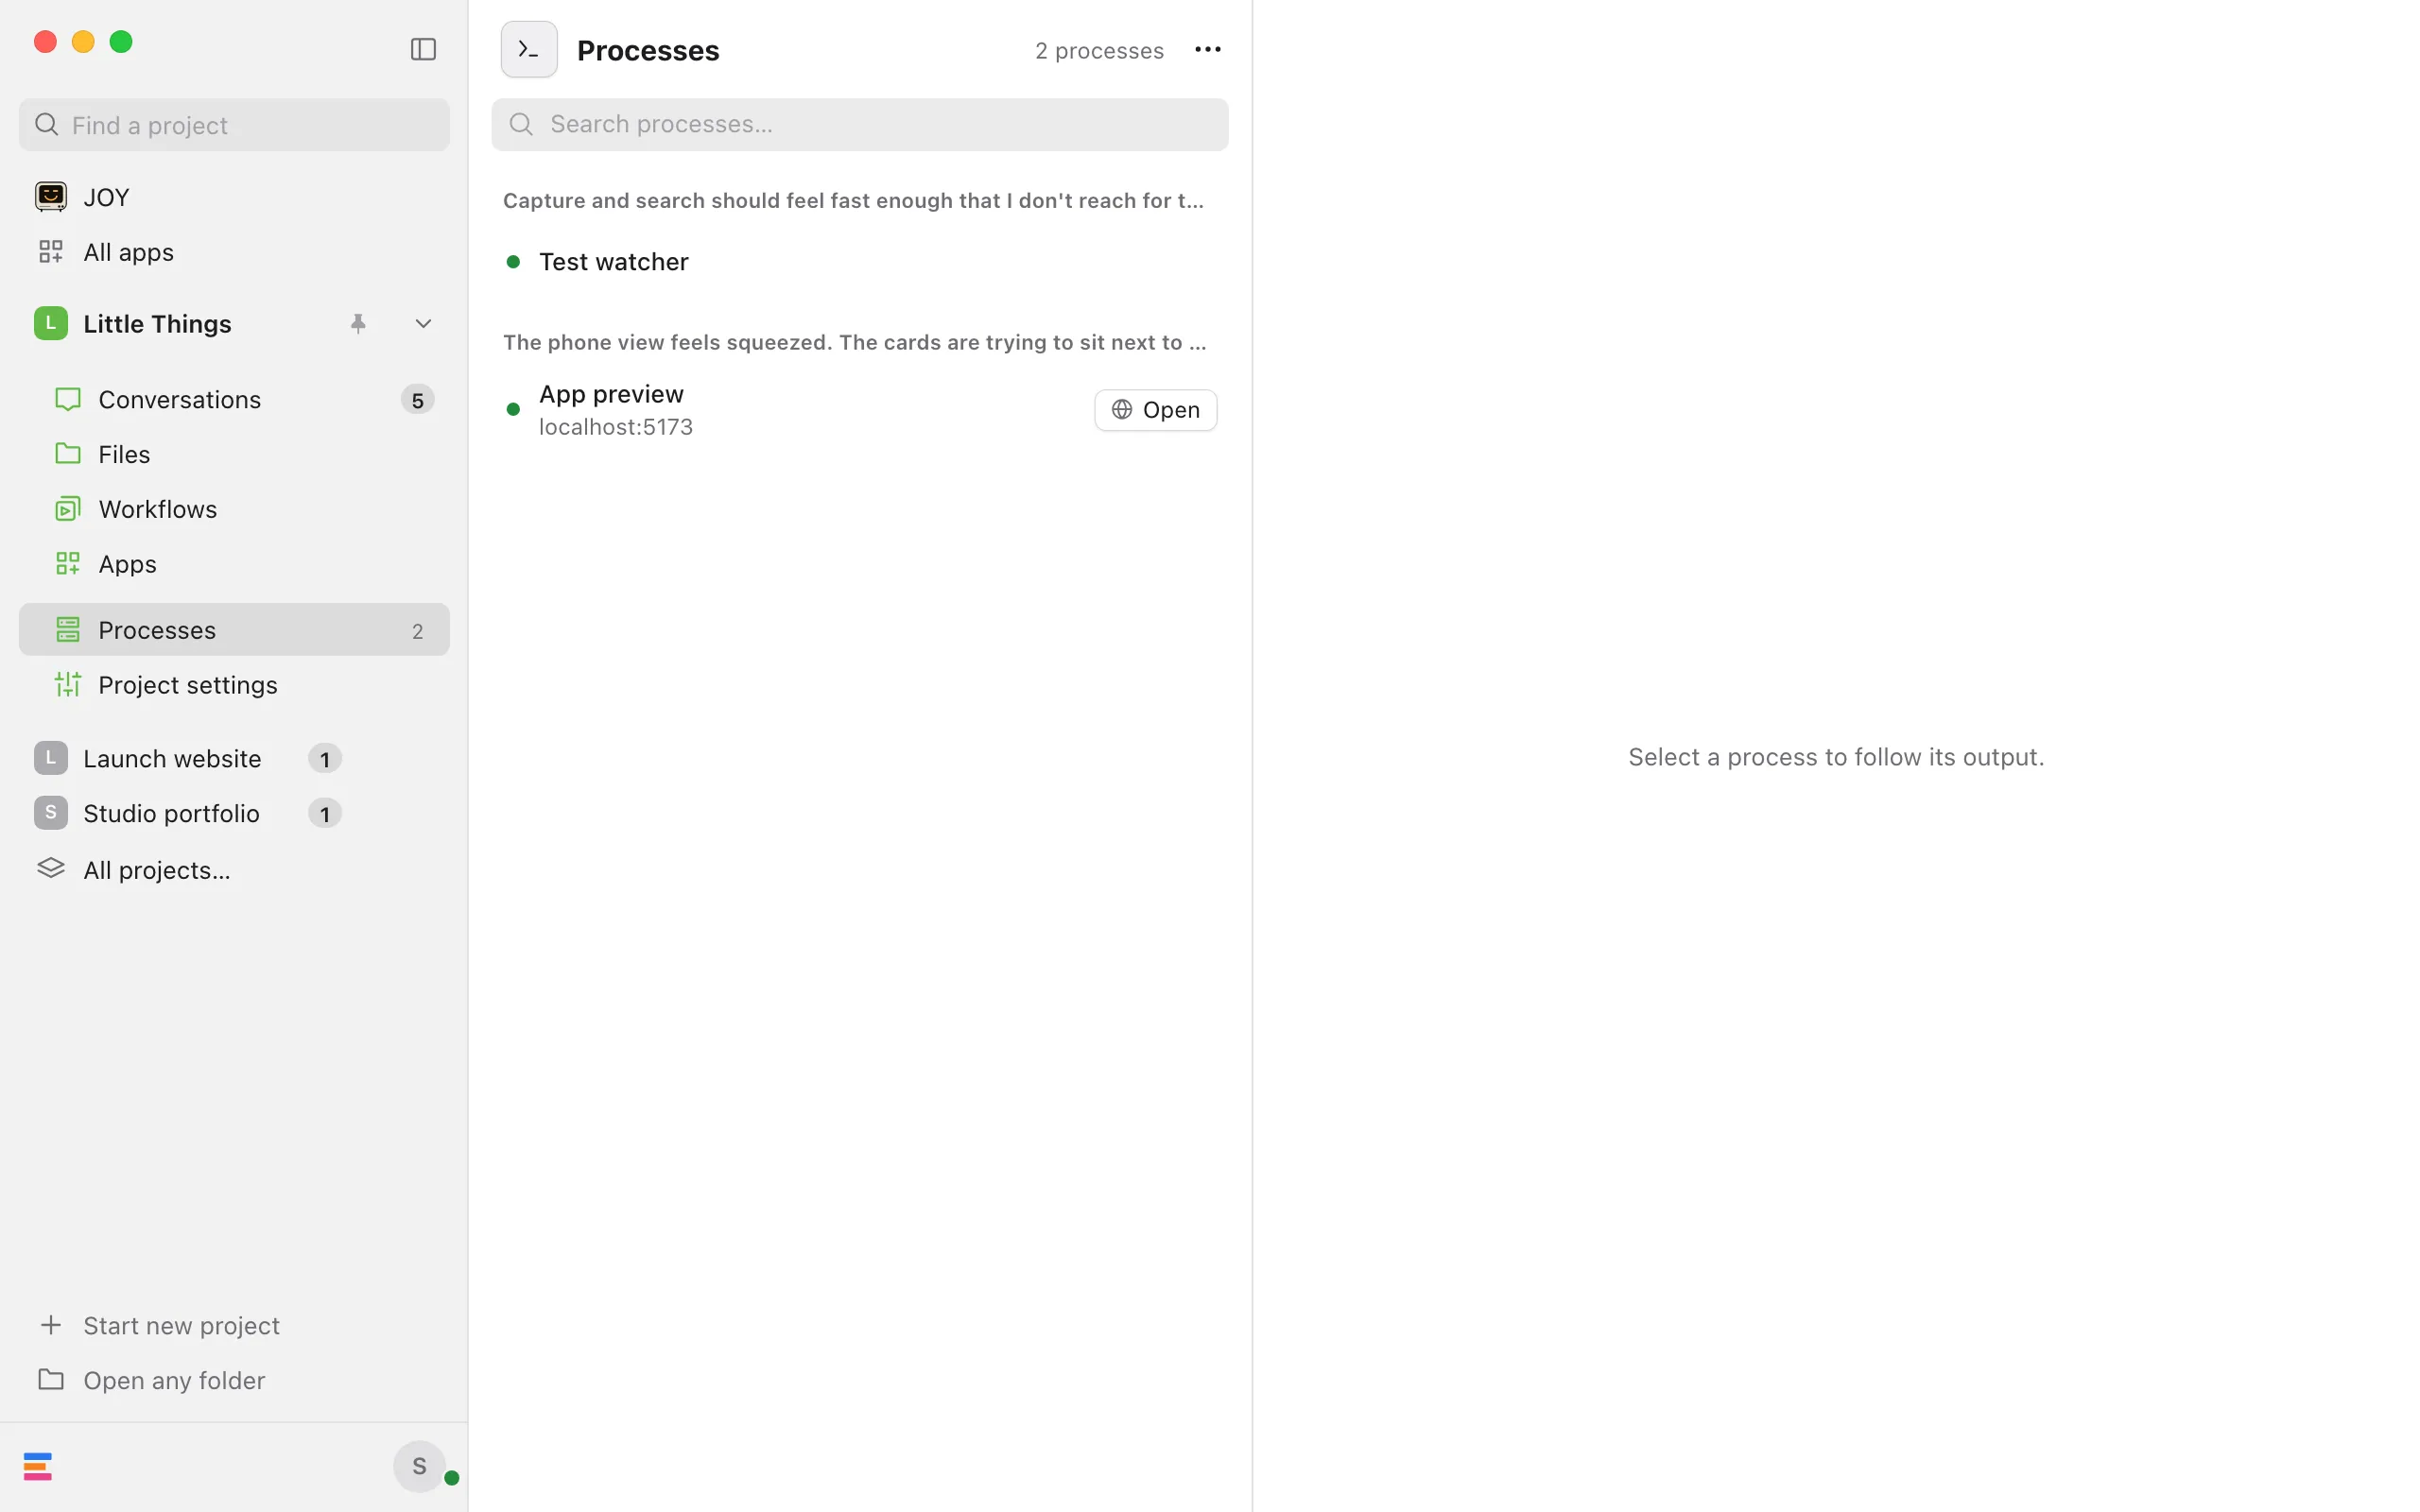
Task: Open Conversations in the sidebar
Action: (234, 399)
